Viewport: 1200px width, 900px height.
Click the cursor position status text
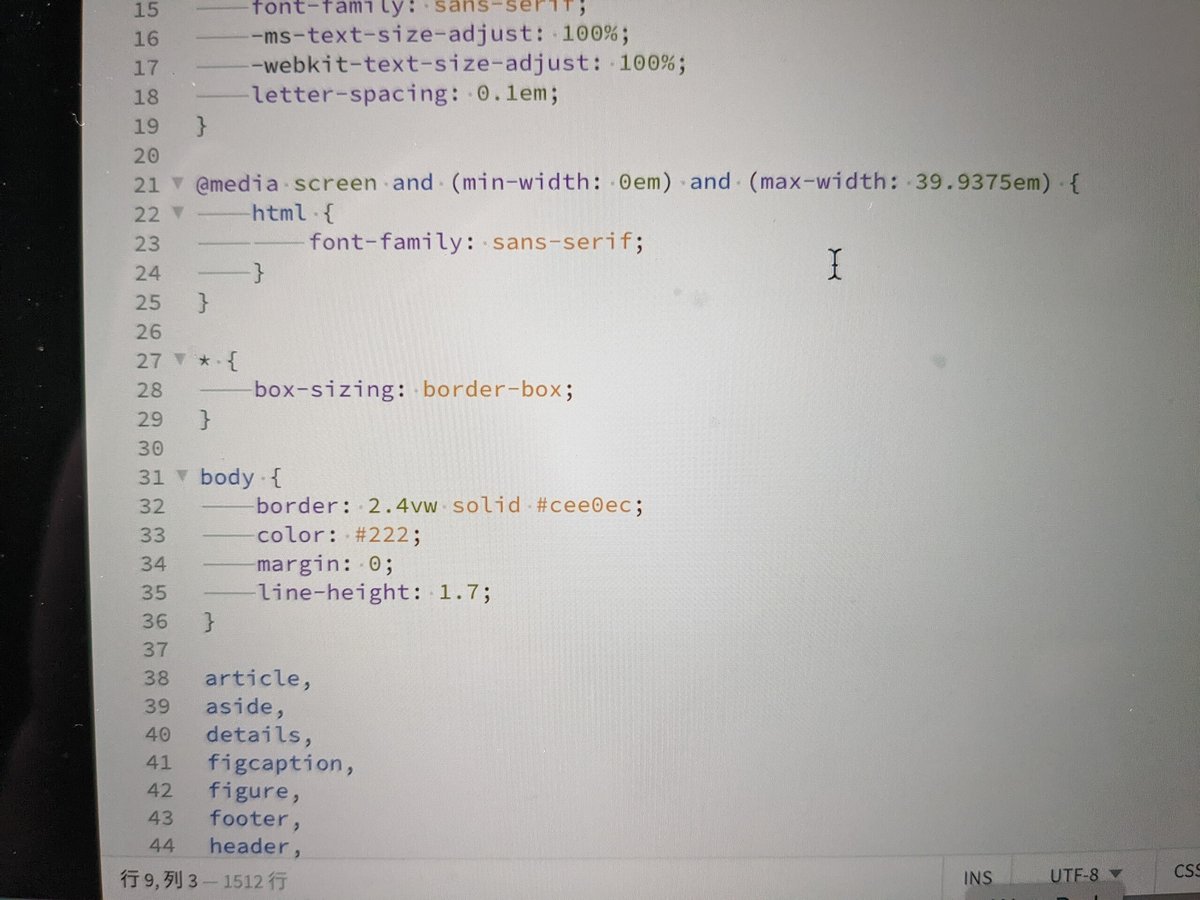pyautogui.click(x=204, y=880)
